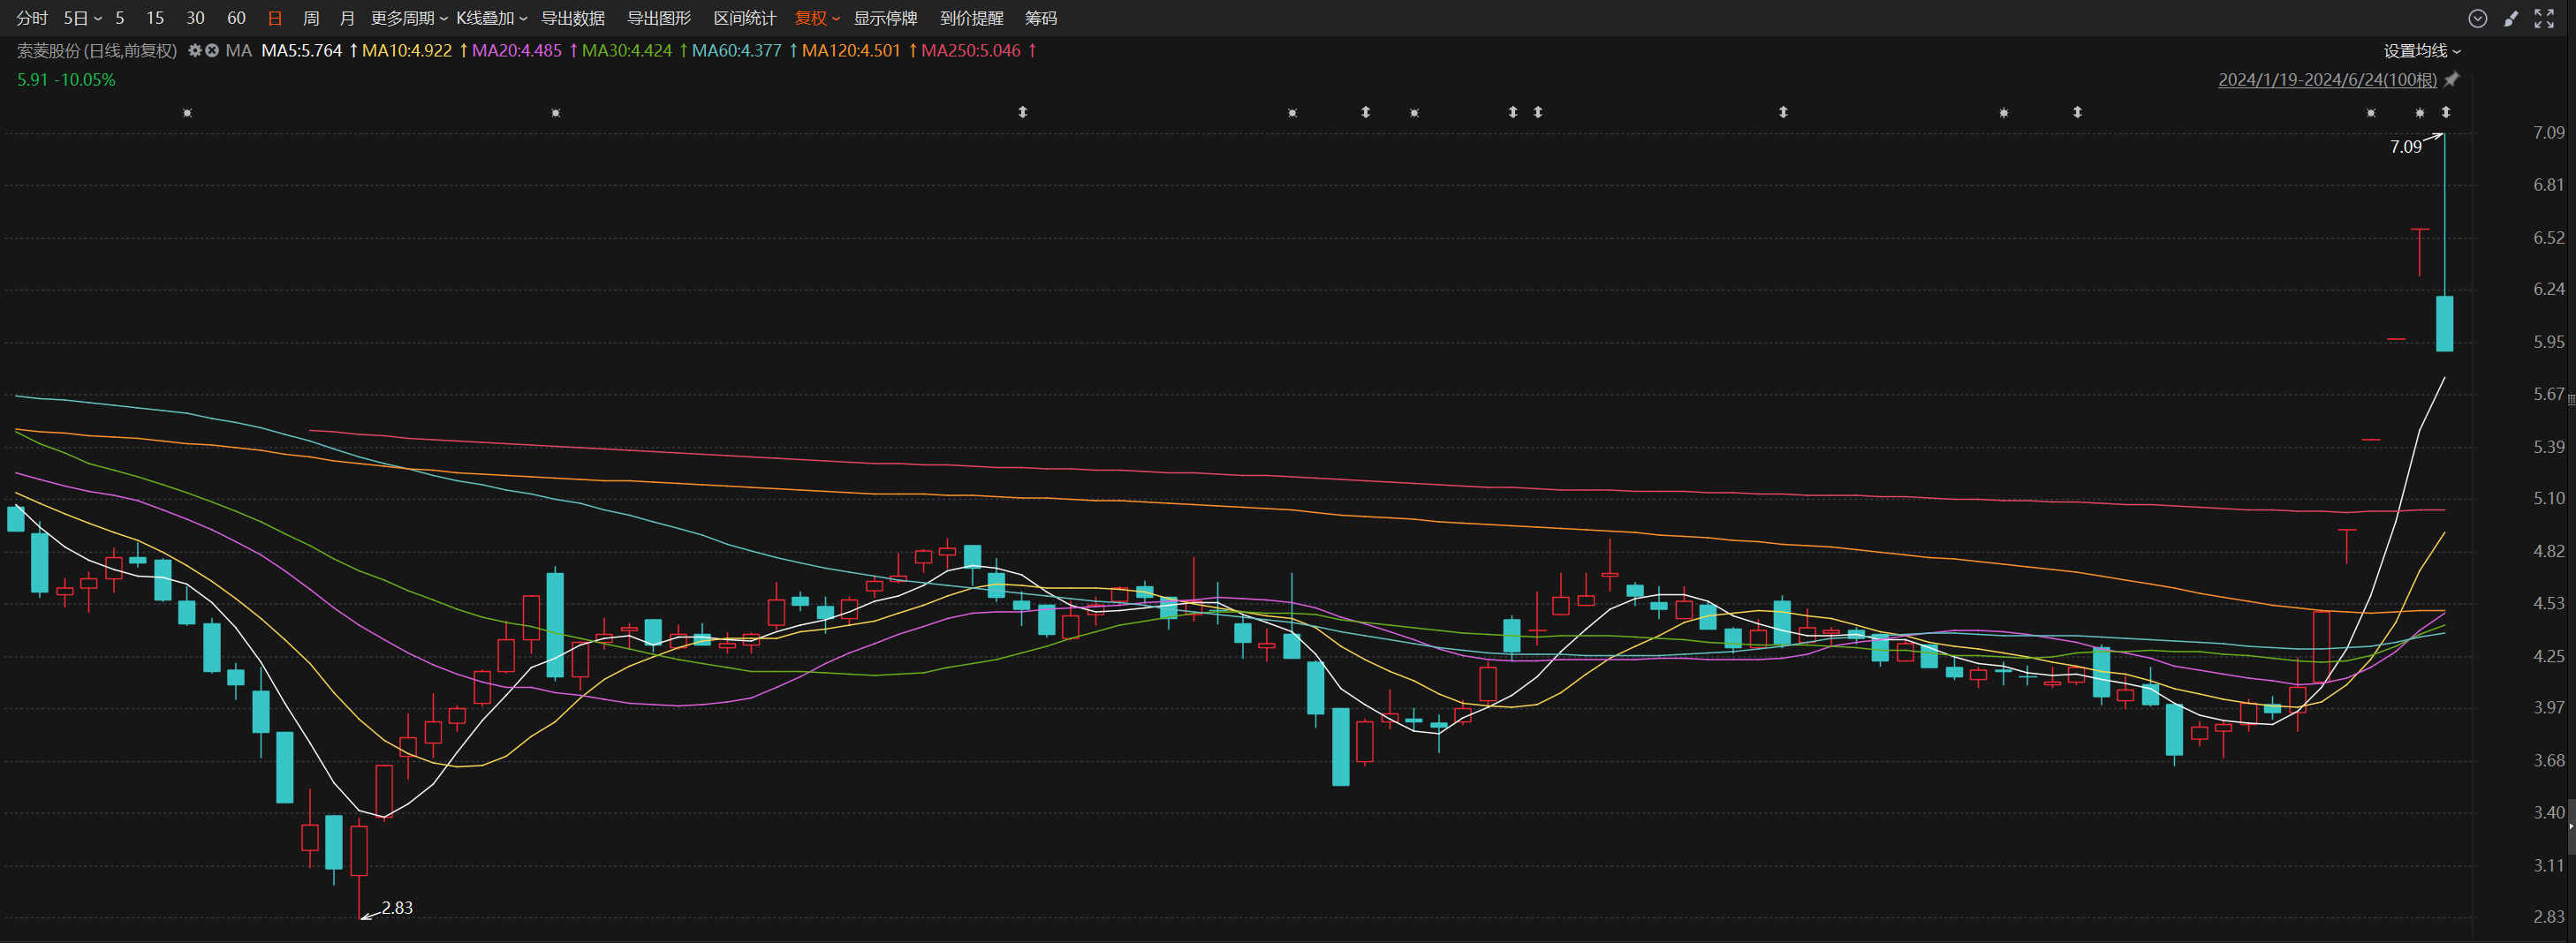The height and width of the screenshot is (943, 2576).
Task: Select the 60 minute period tab
Action: pos(236,18)
